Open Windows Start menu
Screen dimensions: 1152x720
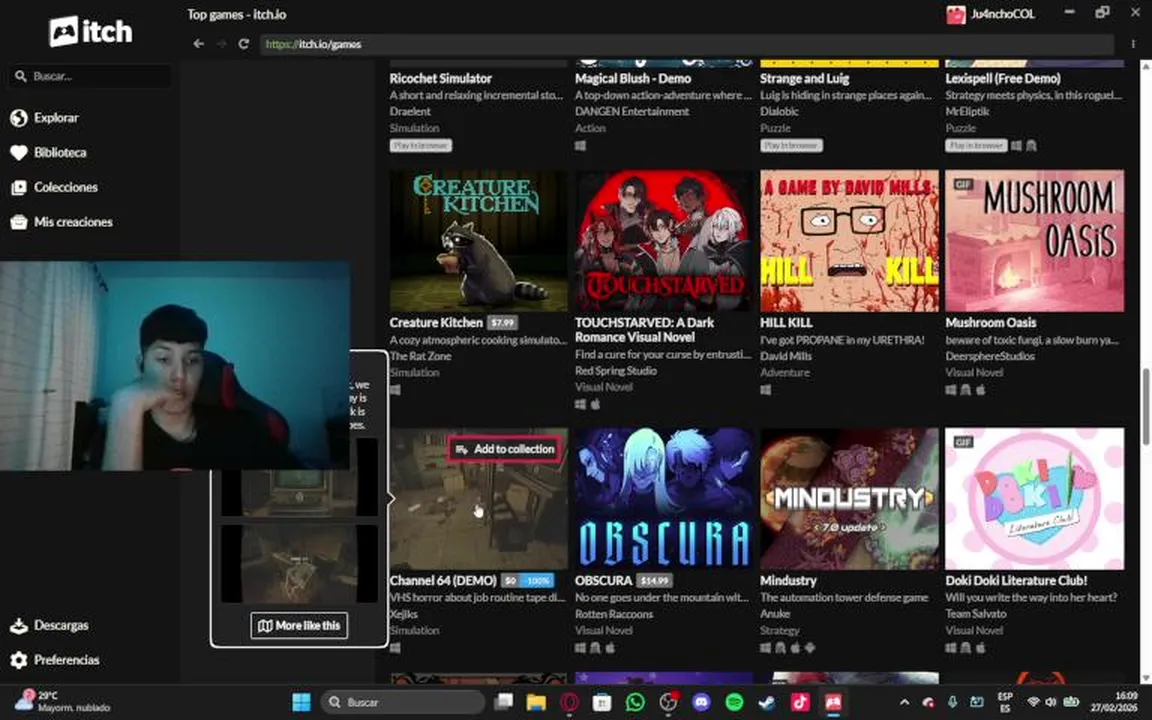[x=301, y=702]
